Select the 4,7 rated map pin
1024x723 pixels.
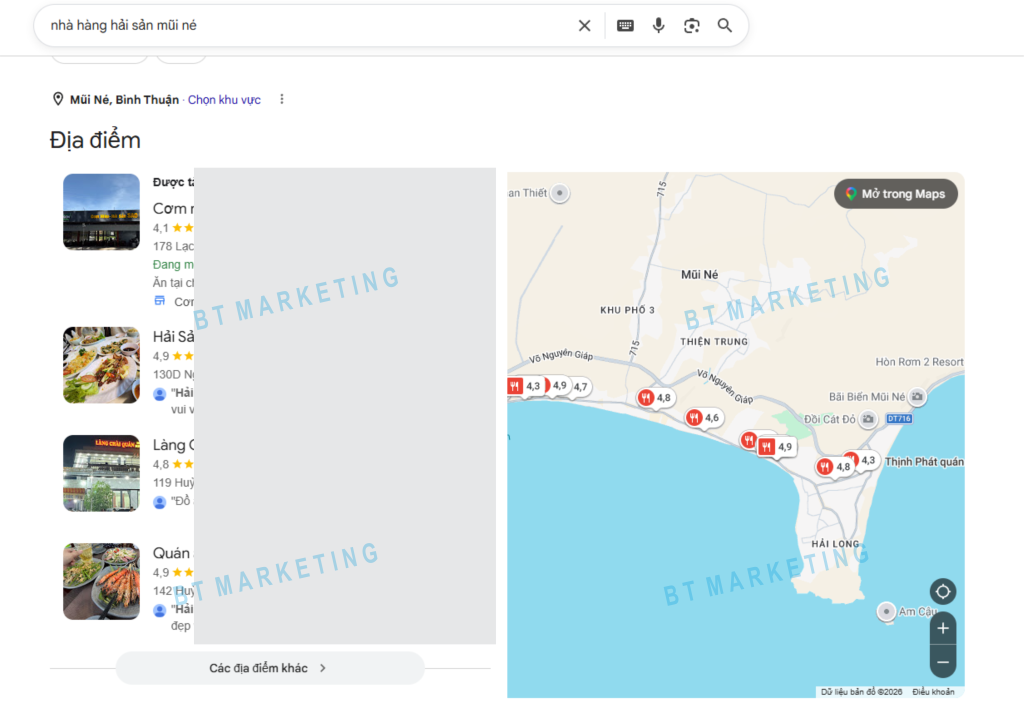580,387
